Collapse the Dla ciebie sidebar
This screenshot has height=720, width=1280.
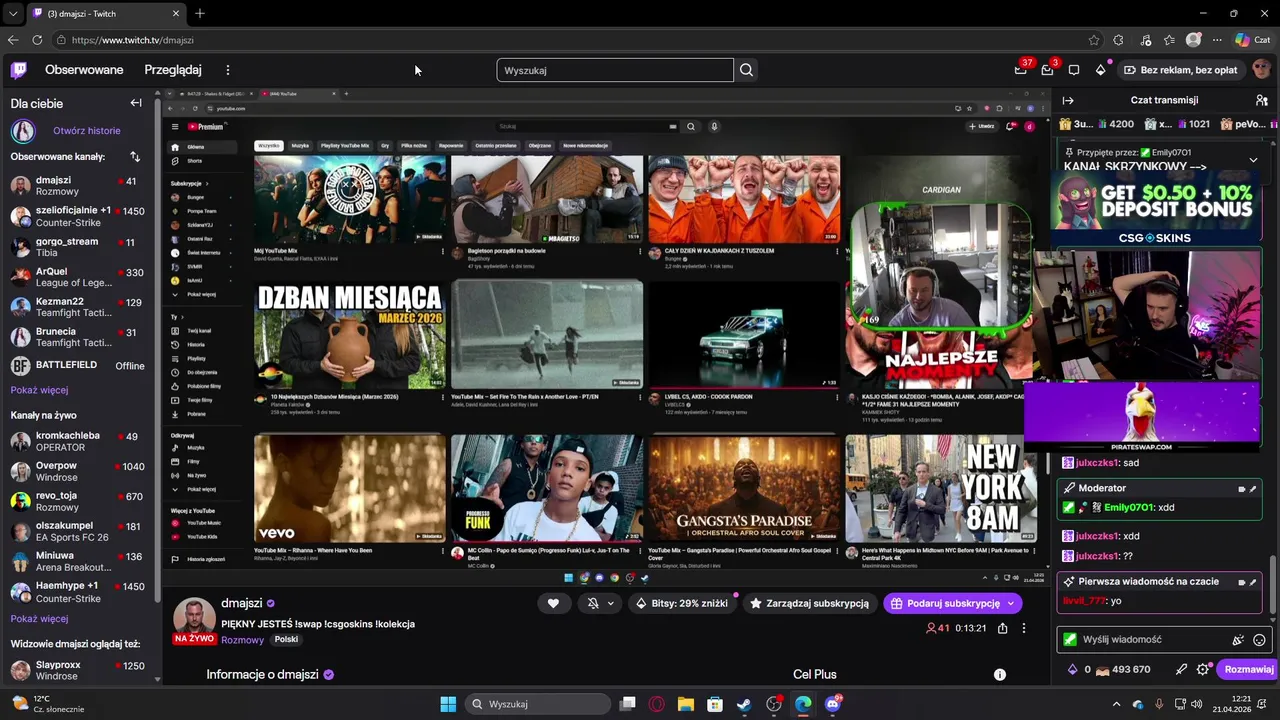click(x=136, y=103)
